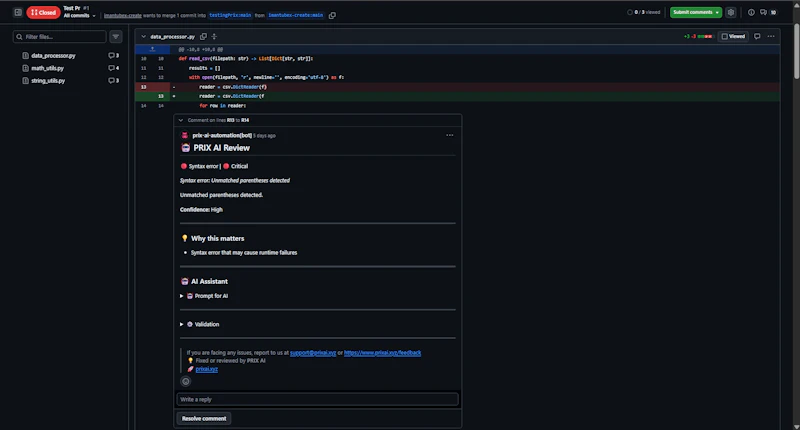Click the Resolve comment button
The height and width of the screenshot is (430, 800).
pyautogui.click(x=204, y=418)
